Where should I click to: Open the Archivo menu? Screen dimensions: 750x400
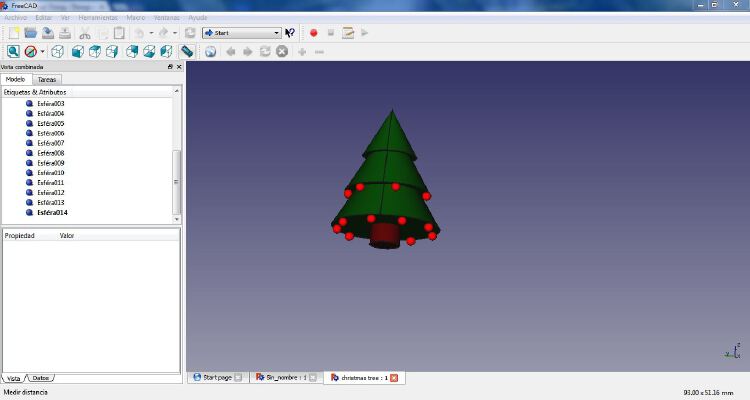[x=15, y=18]
